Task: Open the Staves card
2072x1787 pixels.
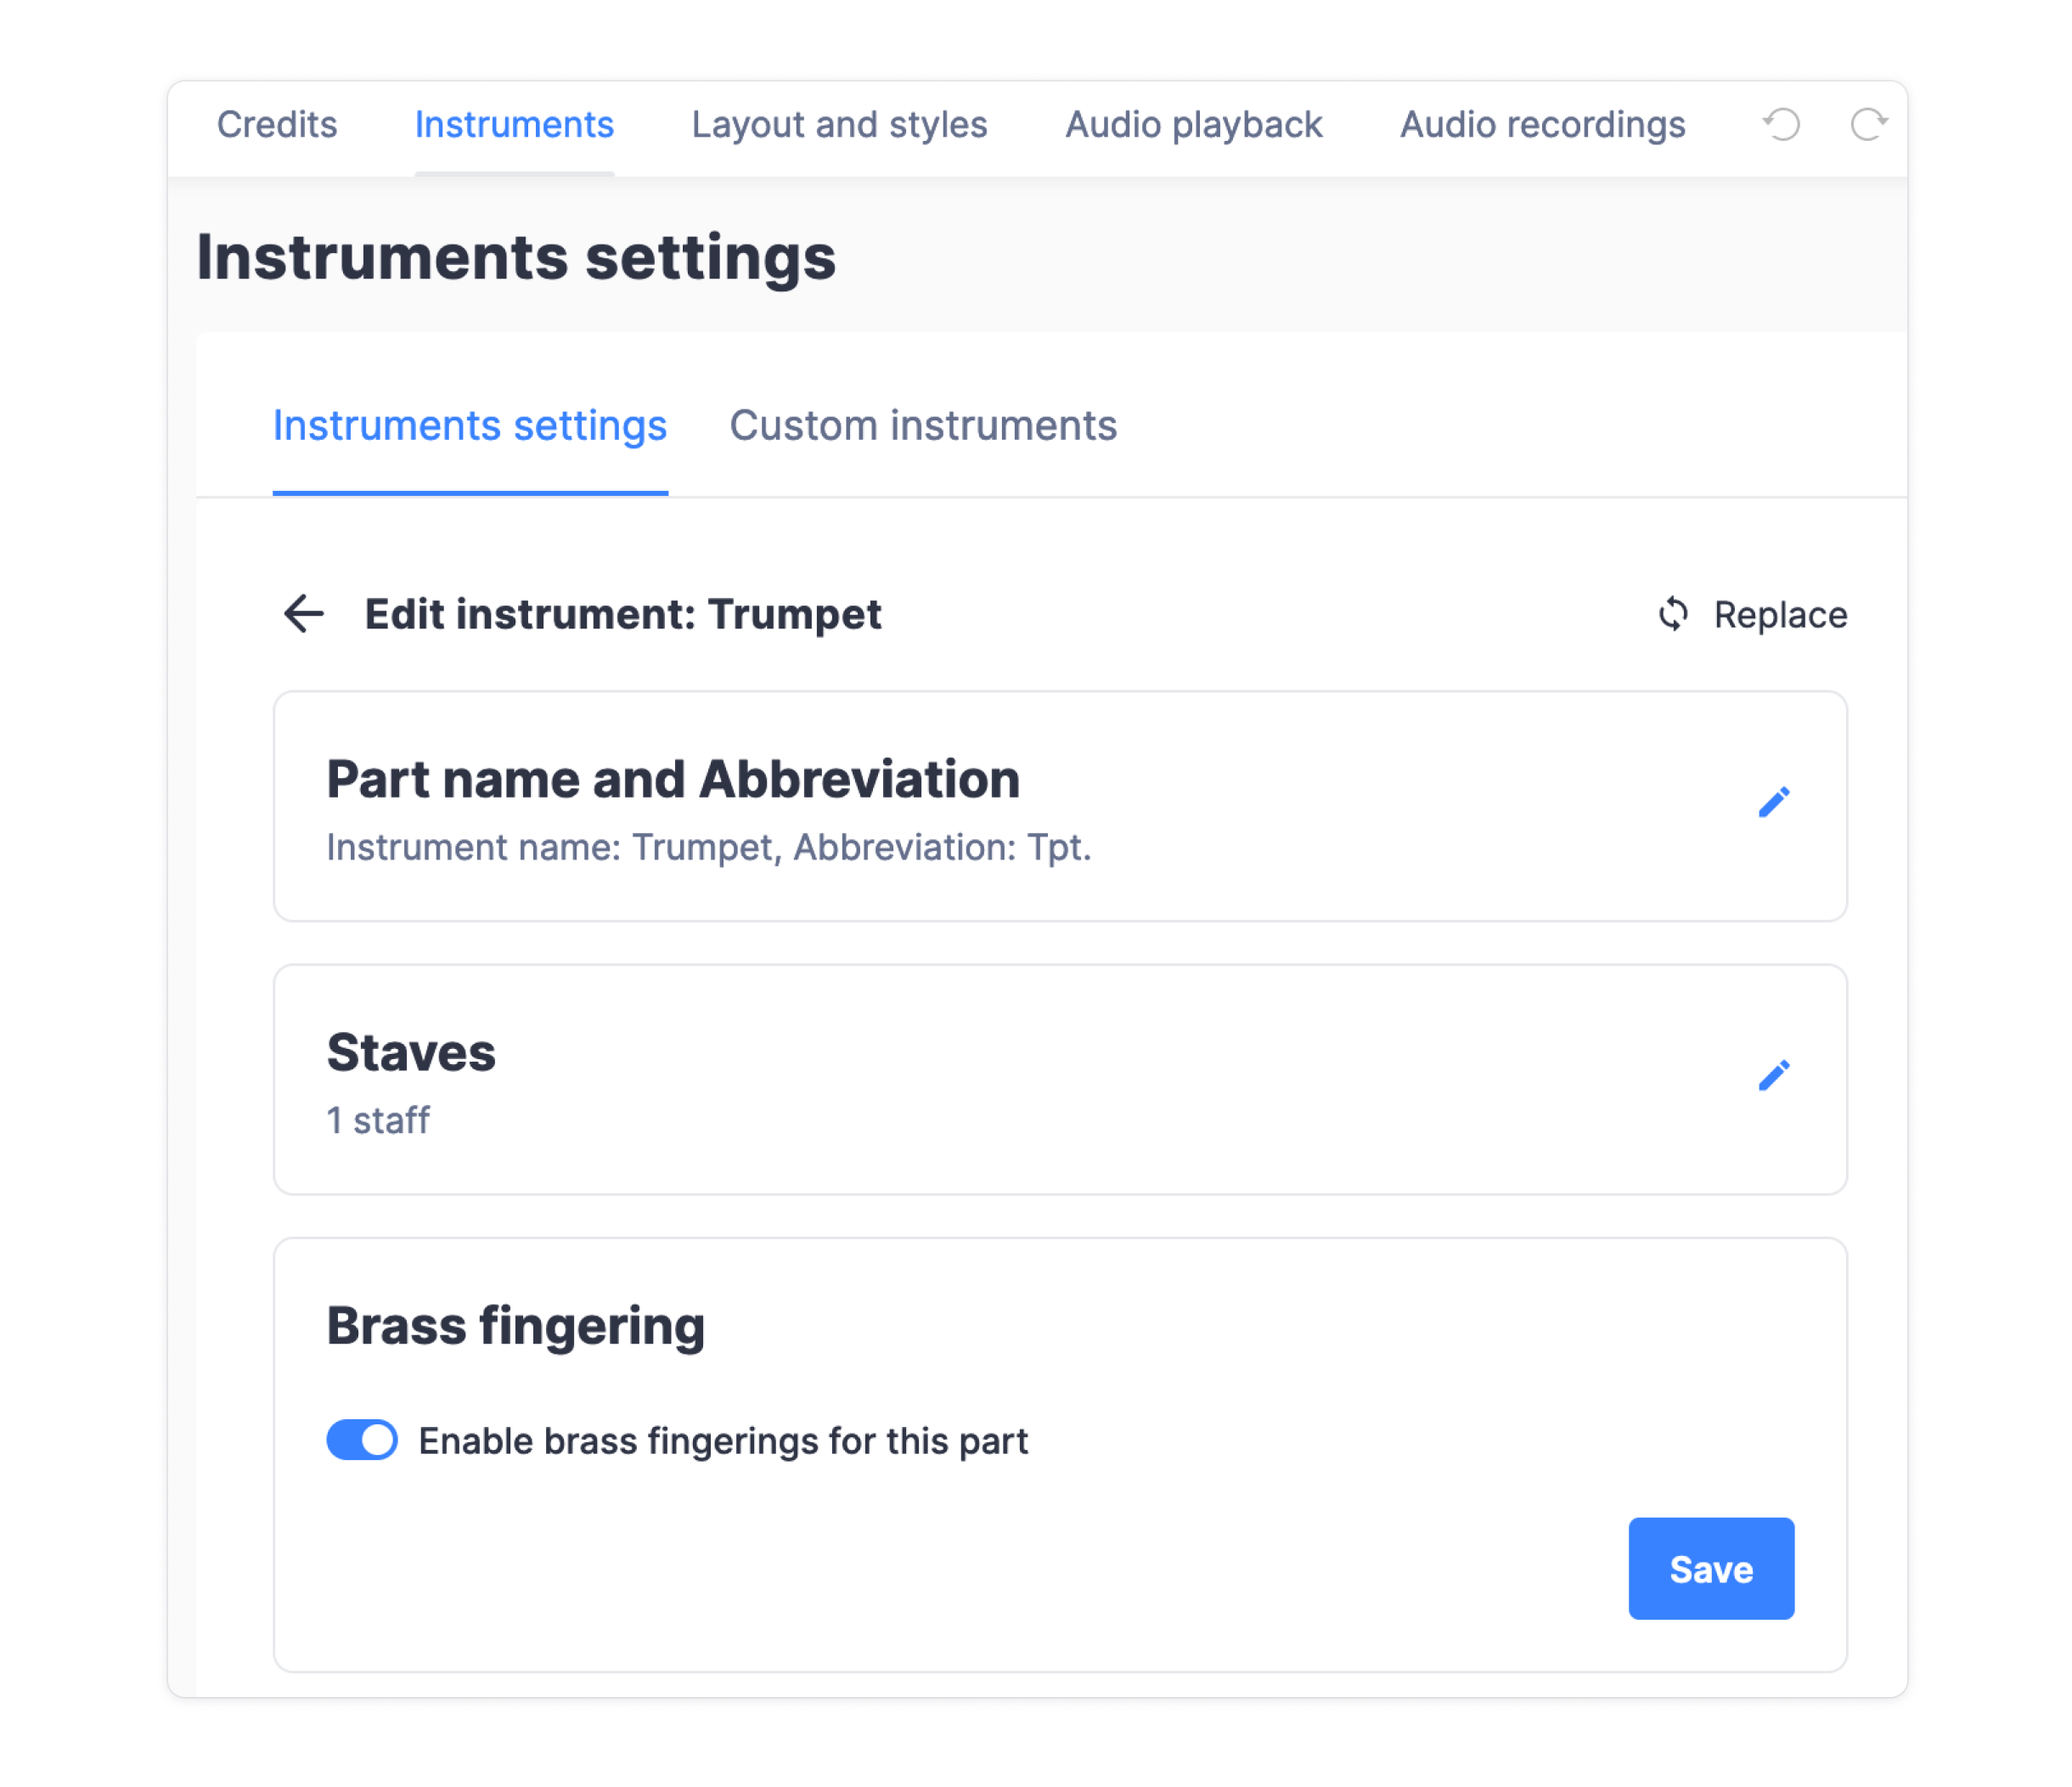Action: (1060, 1079)
